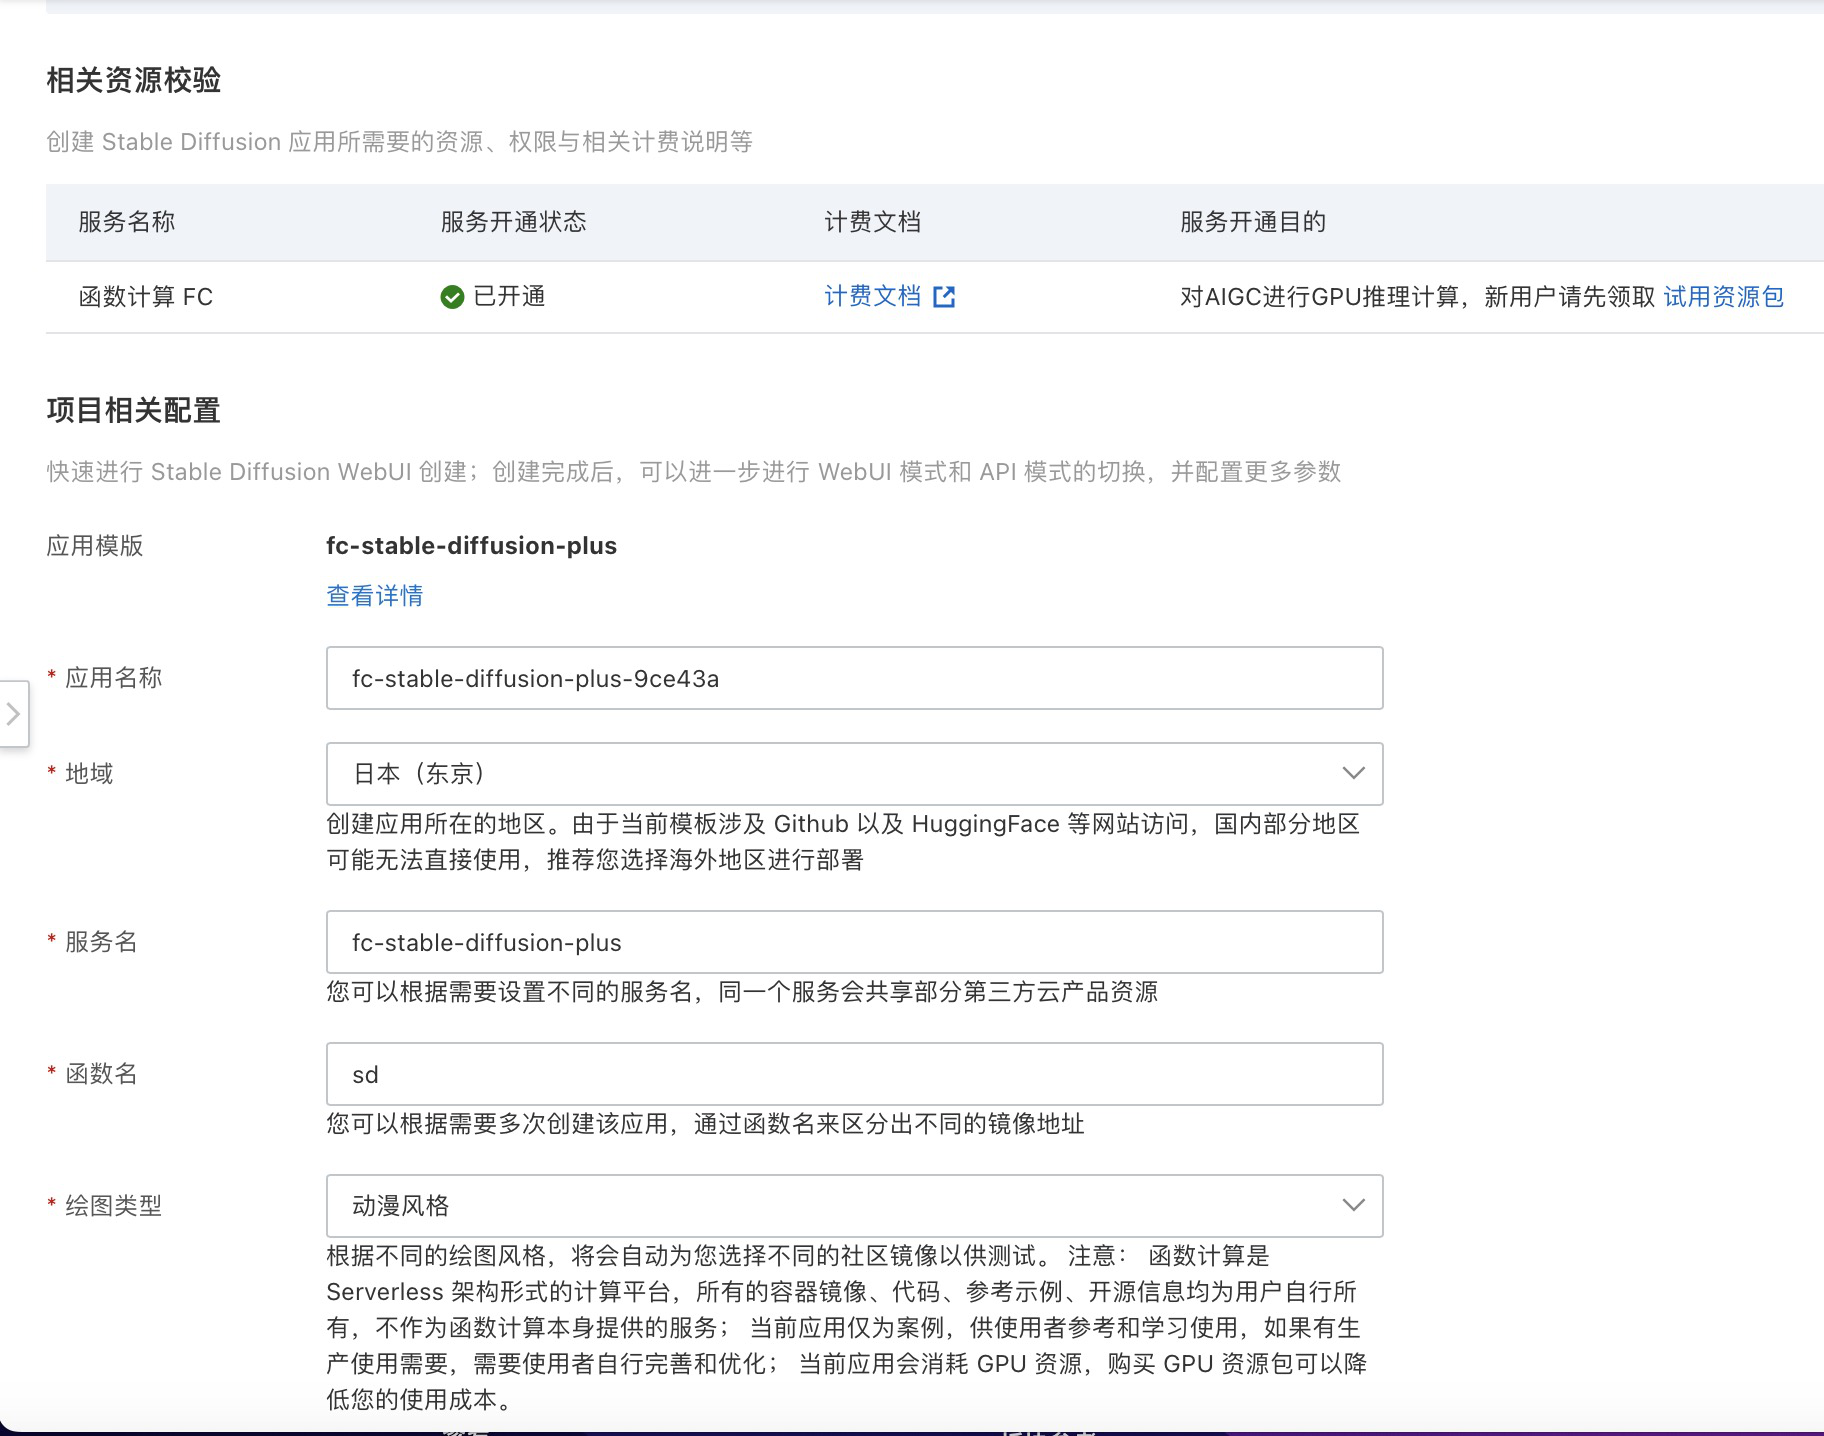Expand the collapsed left side panel arrow
The width and height of the screenshot is (1824, 1436).
[x=13, y=714]
